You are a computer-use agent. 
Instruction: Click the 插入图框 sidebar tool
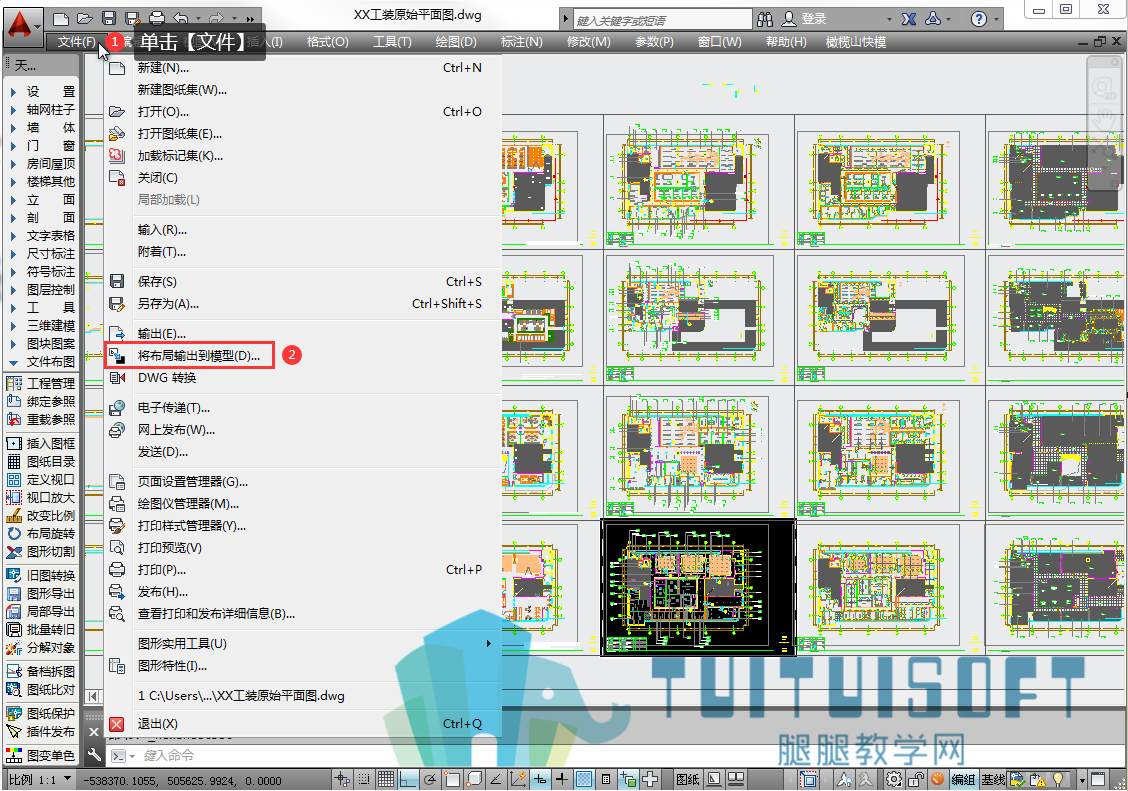pos(41,444)
